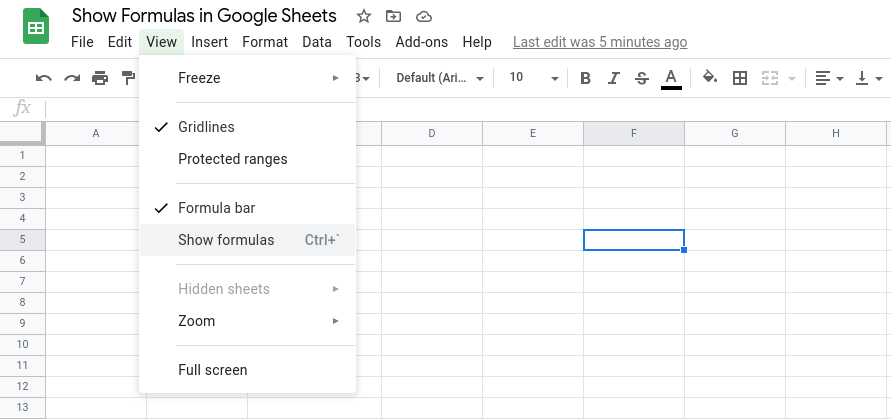Open the File menu

82,42
